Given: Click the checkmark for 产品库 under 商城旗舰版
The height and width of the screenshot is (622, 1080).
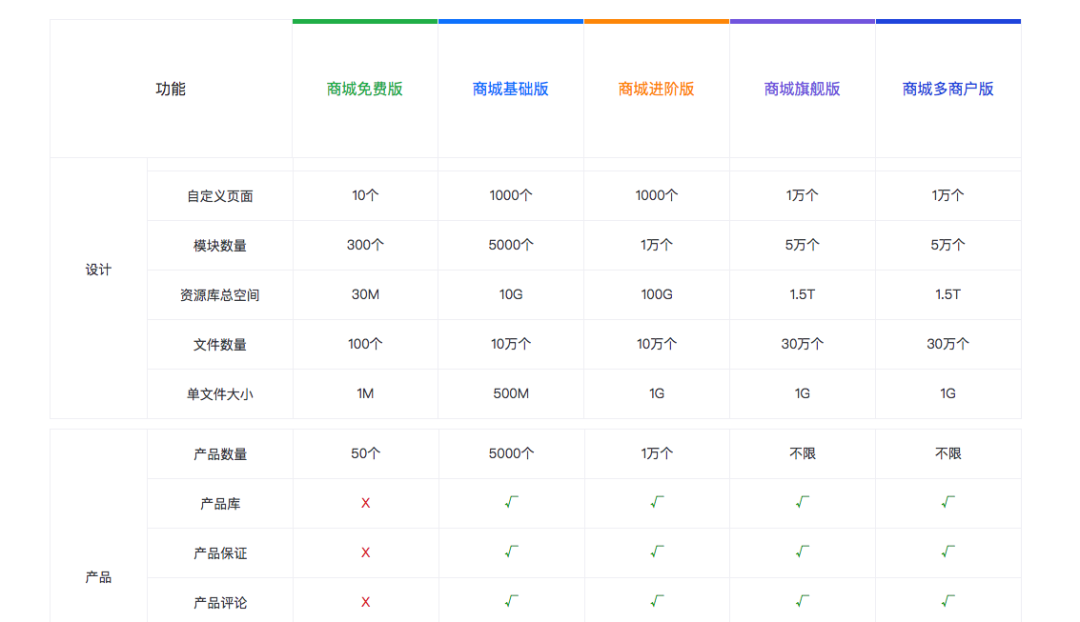Looking at the screenshot, I should pyautogui.click(x=802, y=503).
